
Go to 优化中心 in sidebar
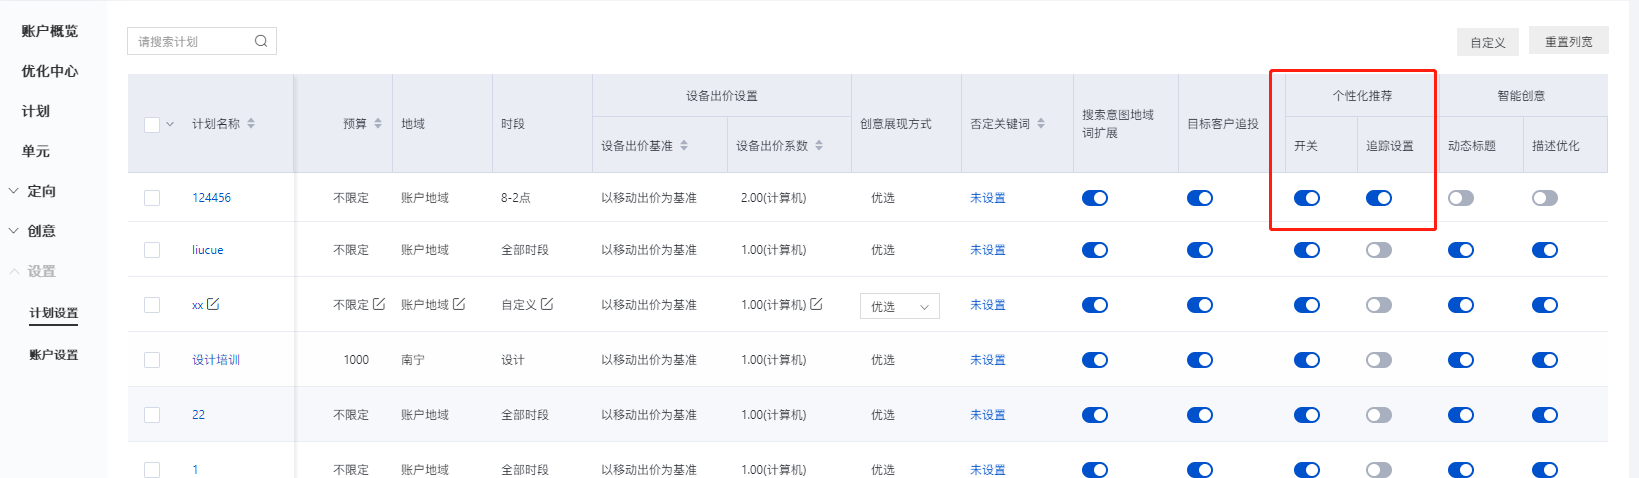pyautogui.click(x=50, y=71)
